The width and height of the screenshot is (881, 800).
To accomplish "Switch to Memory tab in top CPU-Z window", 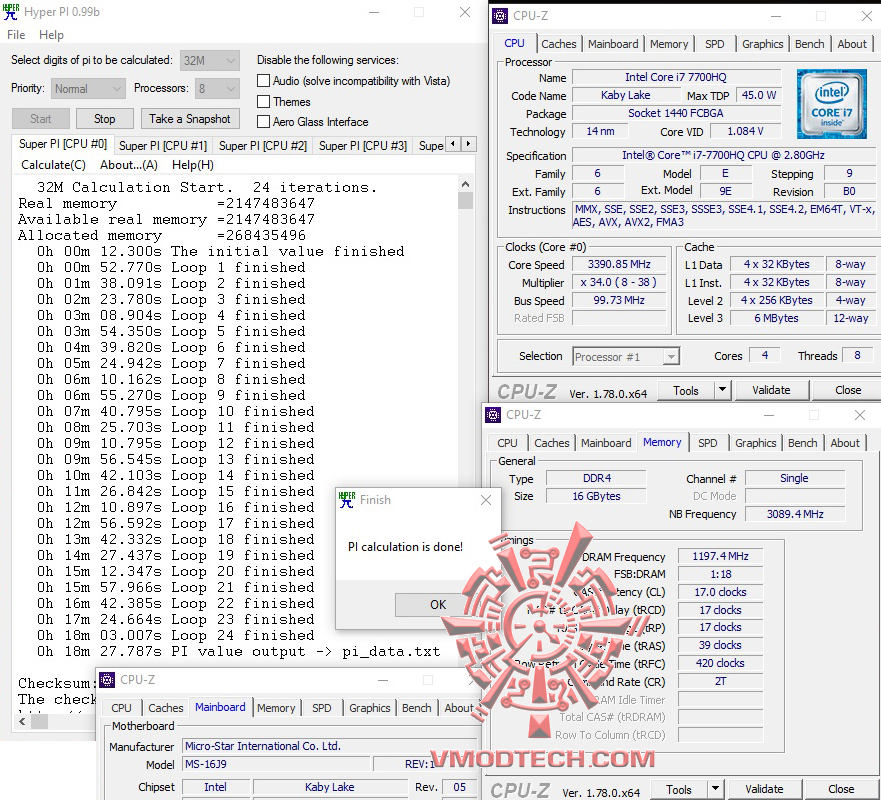I will [669, 44].
